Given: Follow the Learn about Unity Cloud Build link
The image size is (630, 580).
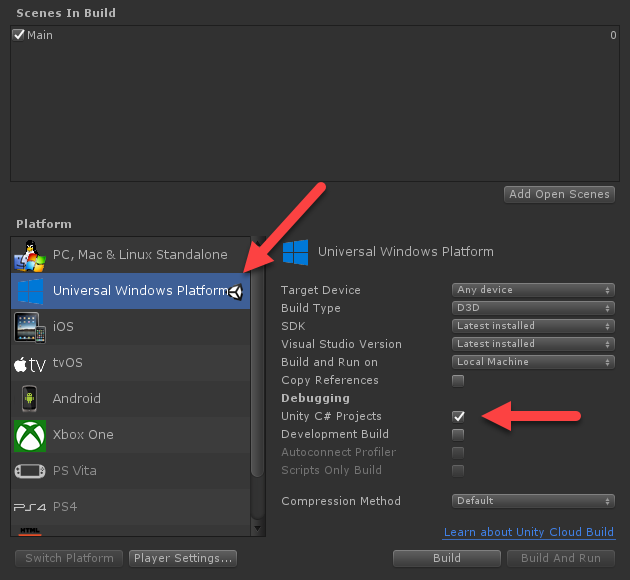Looking at the screenshot, I should coord(529,532).
